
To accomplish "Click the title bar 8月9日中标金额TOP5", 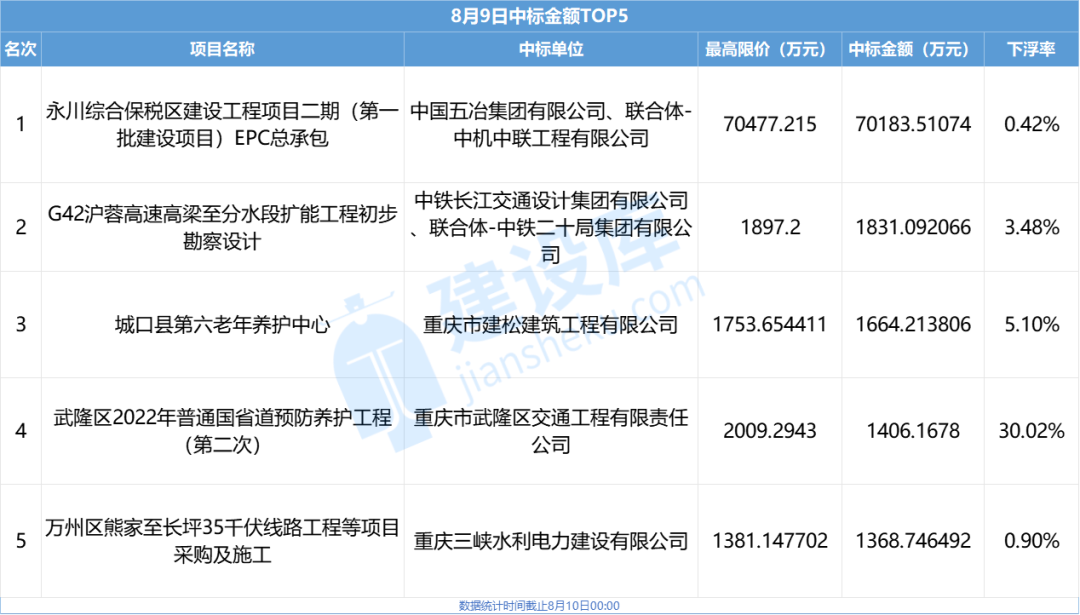I will coord(540,15).
